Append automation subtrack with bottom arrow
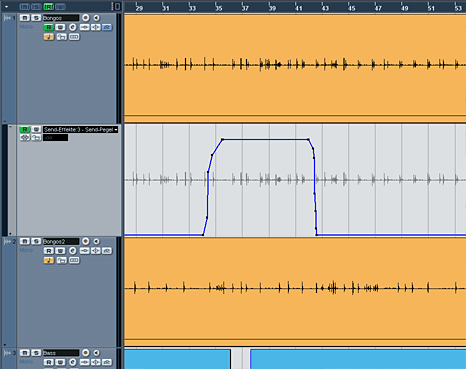The image size is (466, 369). (10, 233)
